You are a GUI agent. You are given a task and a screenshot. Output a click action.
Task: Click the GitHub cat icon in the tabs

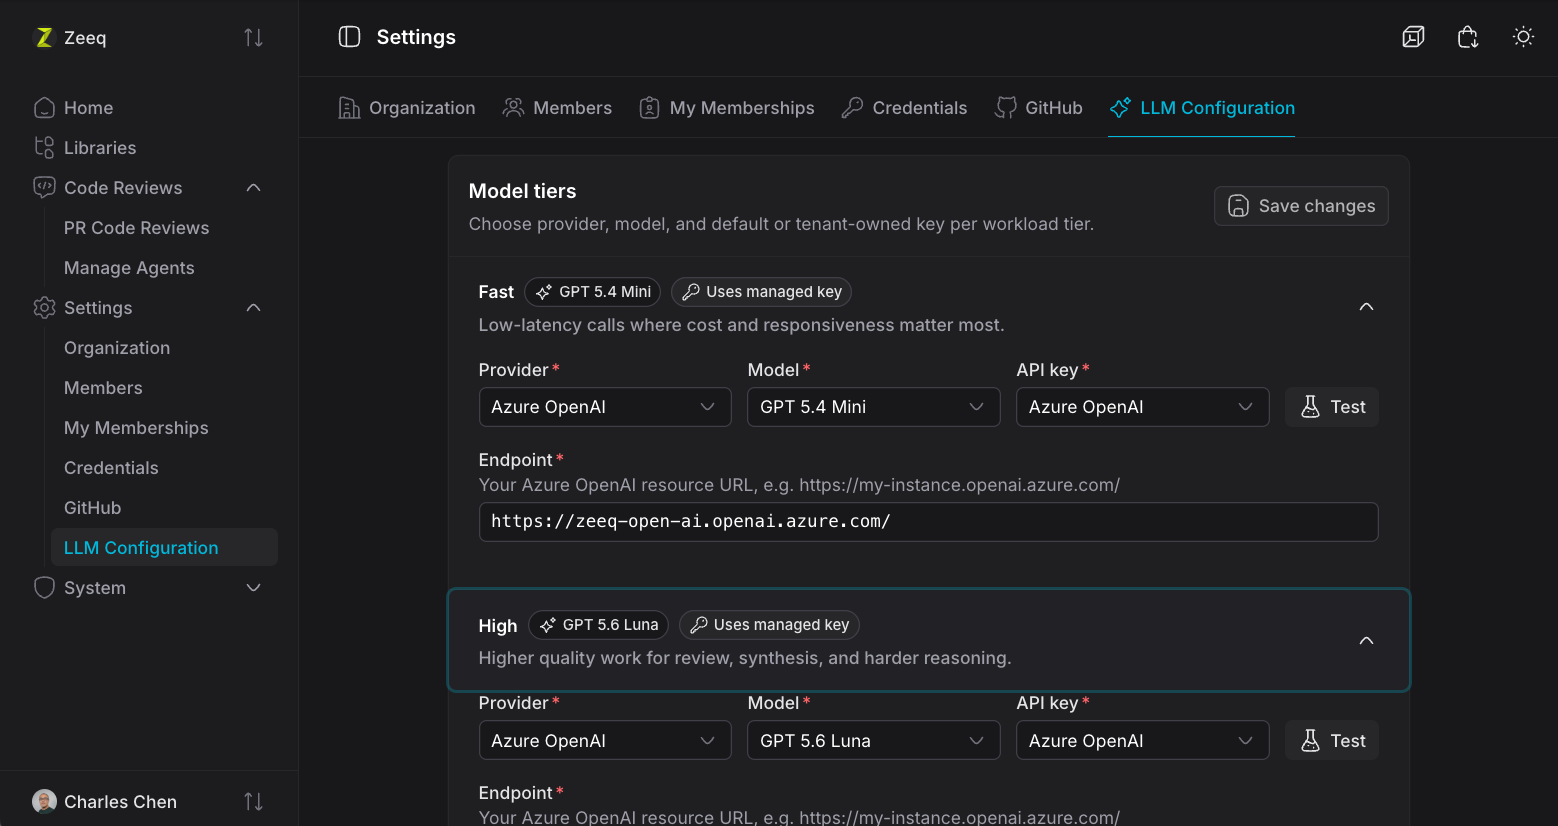tap(1005, 108)
